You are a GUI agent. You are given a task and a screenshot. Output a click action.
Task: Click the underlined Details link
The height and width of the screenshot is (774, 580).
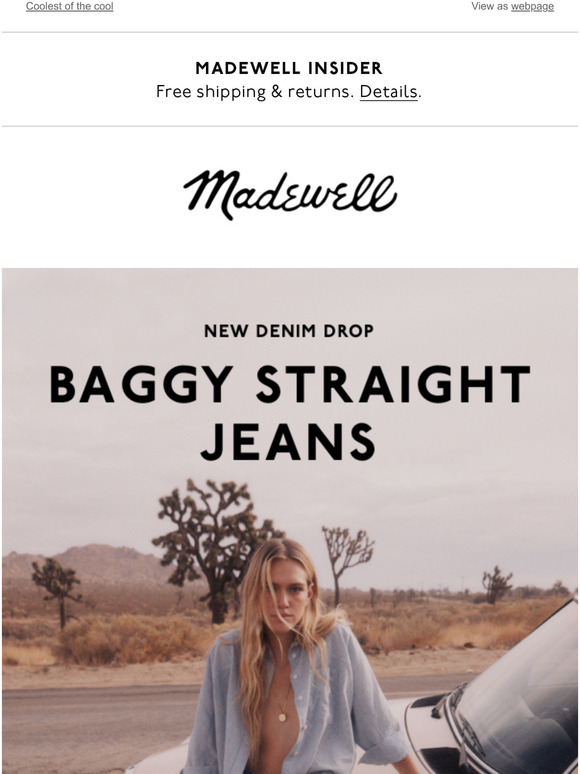[x=388, y=92]
